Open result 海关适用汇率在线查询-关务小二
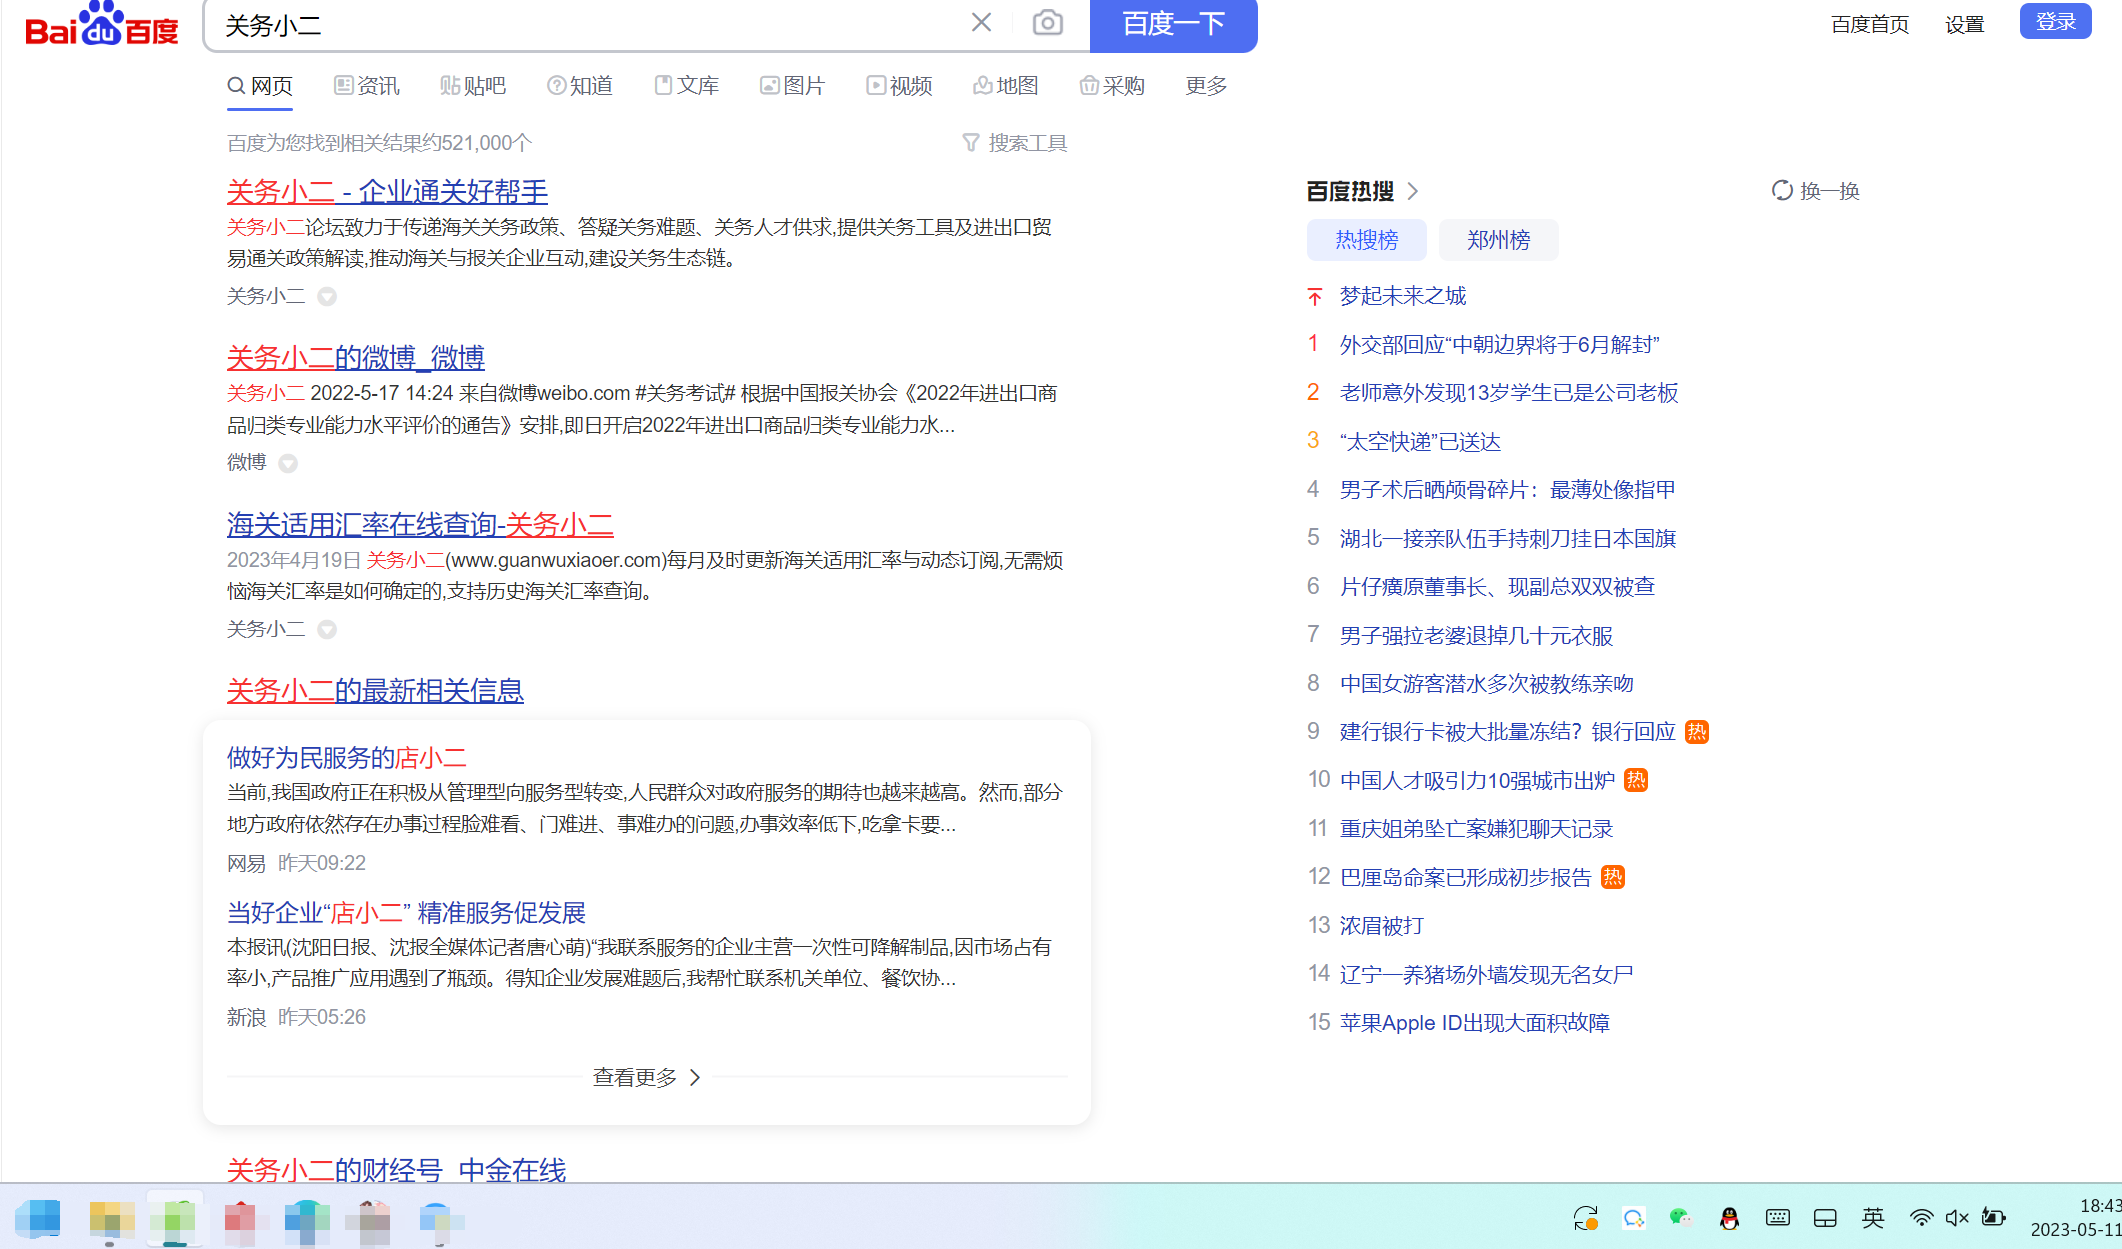 pos(420,524)
